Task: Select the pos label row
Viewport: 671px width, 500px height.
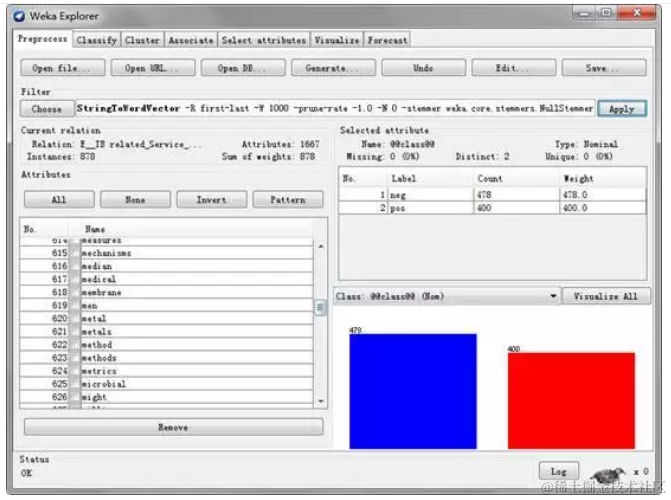Action: pyautogui.click(x=492, y=208)
